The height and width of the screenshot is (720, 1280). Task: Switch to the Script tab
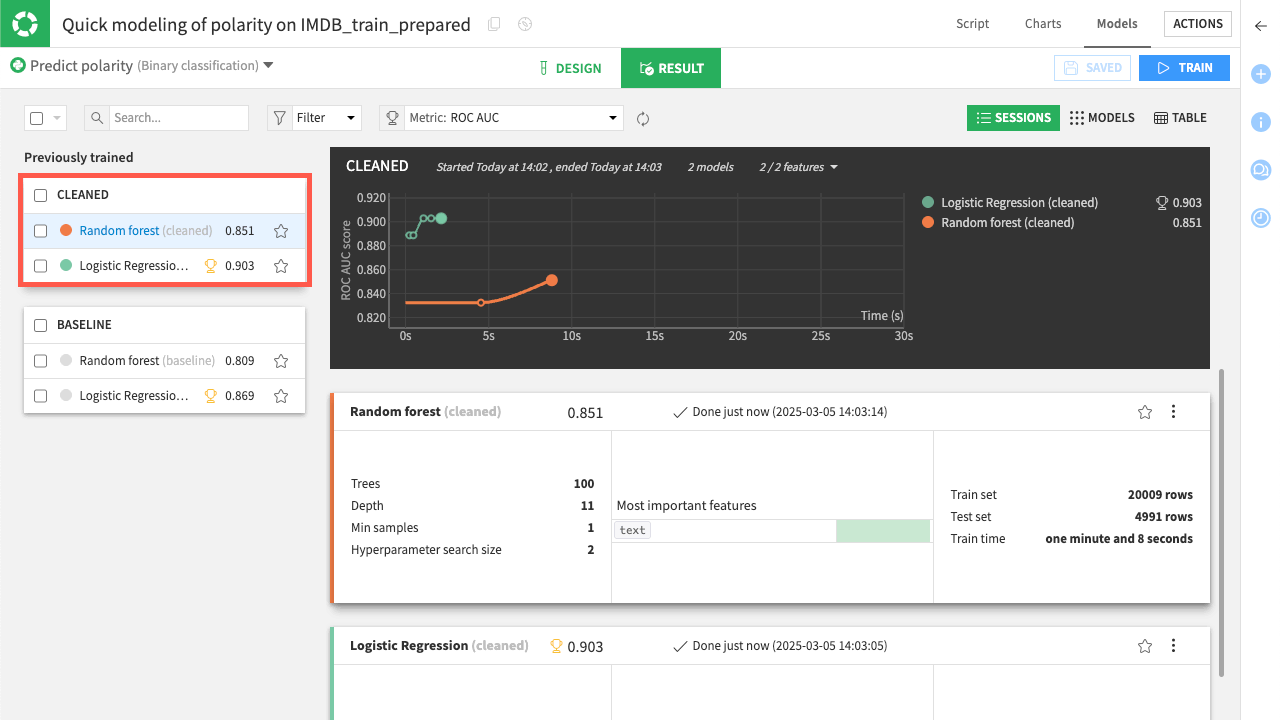pyautogui.click(x=972, y=24)
